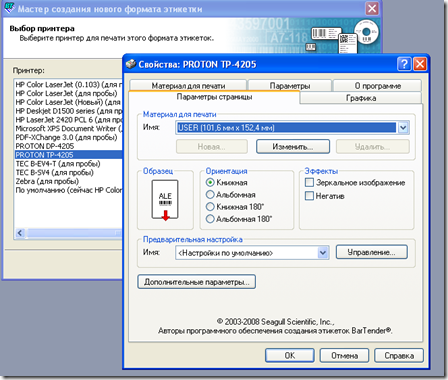Select Microsoft XPS Document Writer printer

(69, 129)
